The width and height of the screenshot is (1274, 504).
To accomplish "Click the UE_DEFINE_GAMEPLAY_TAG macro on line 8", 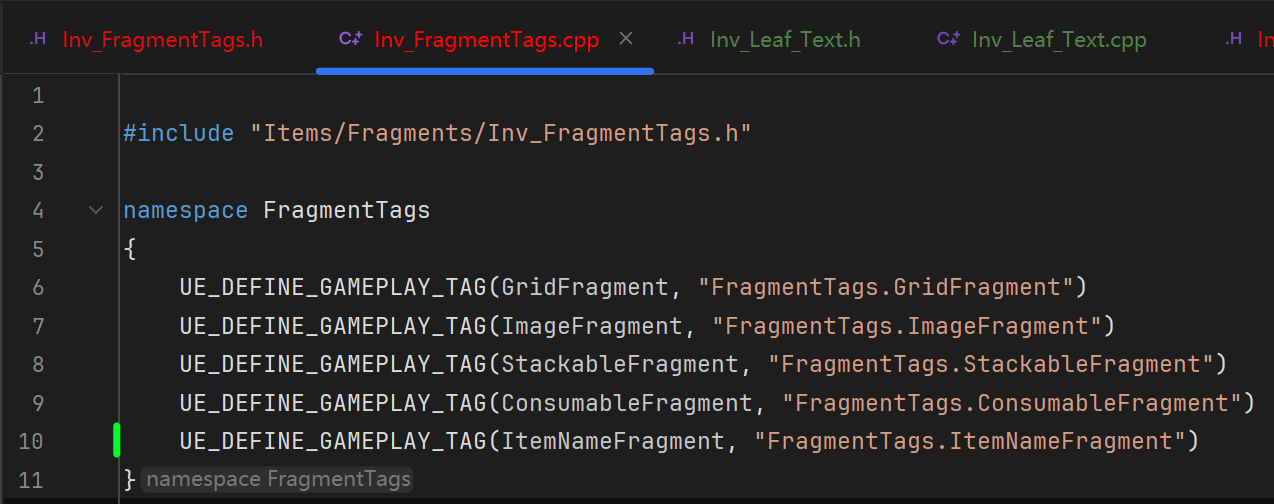I will coord(333,364).
